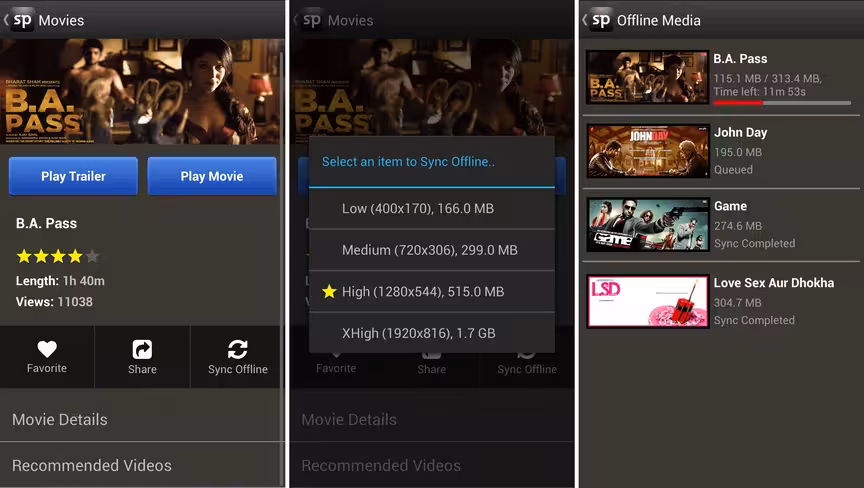
Task: Open Game thumbnail in Offline Media
Action: [x=647, y=225]
